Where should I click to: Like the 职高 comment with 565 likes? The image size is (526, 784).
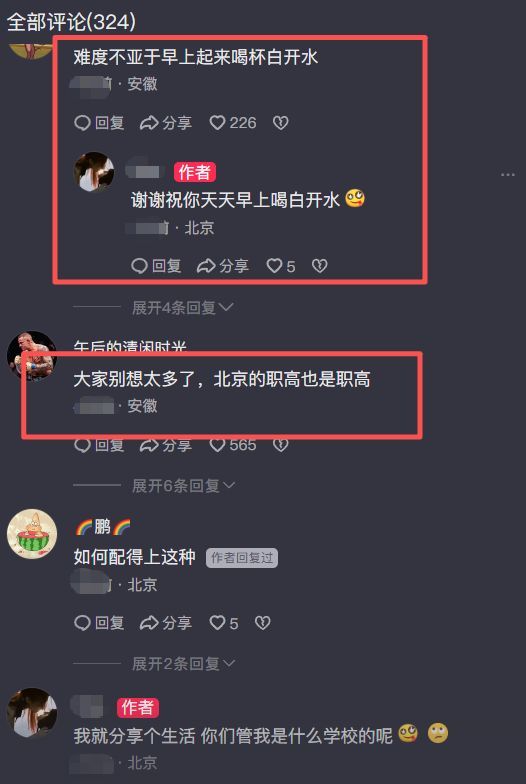pos(232,444)
